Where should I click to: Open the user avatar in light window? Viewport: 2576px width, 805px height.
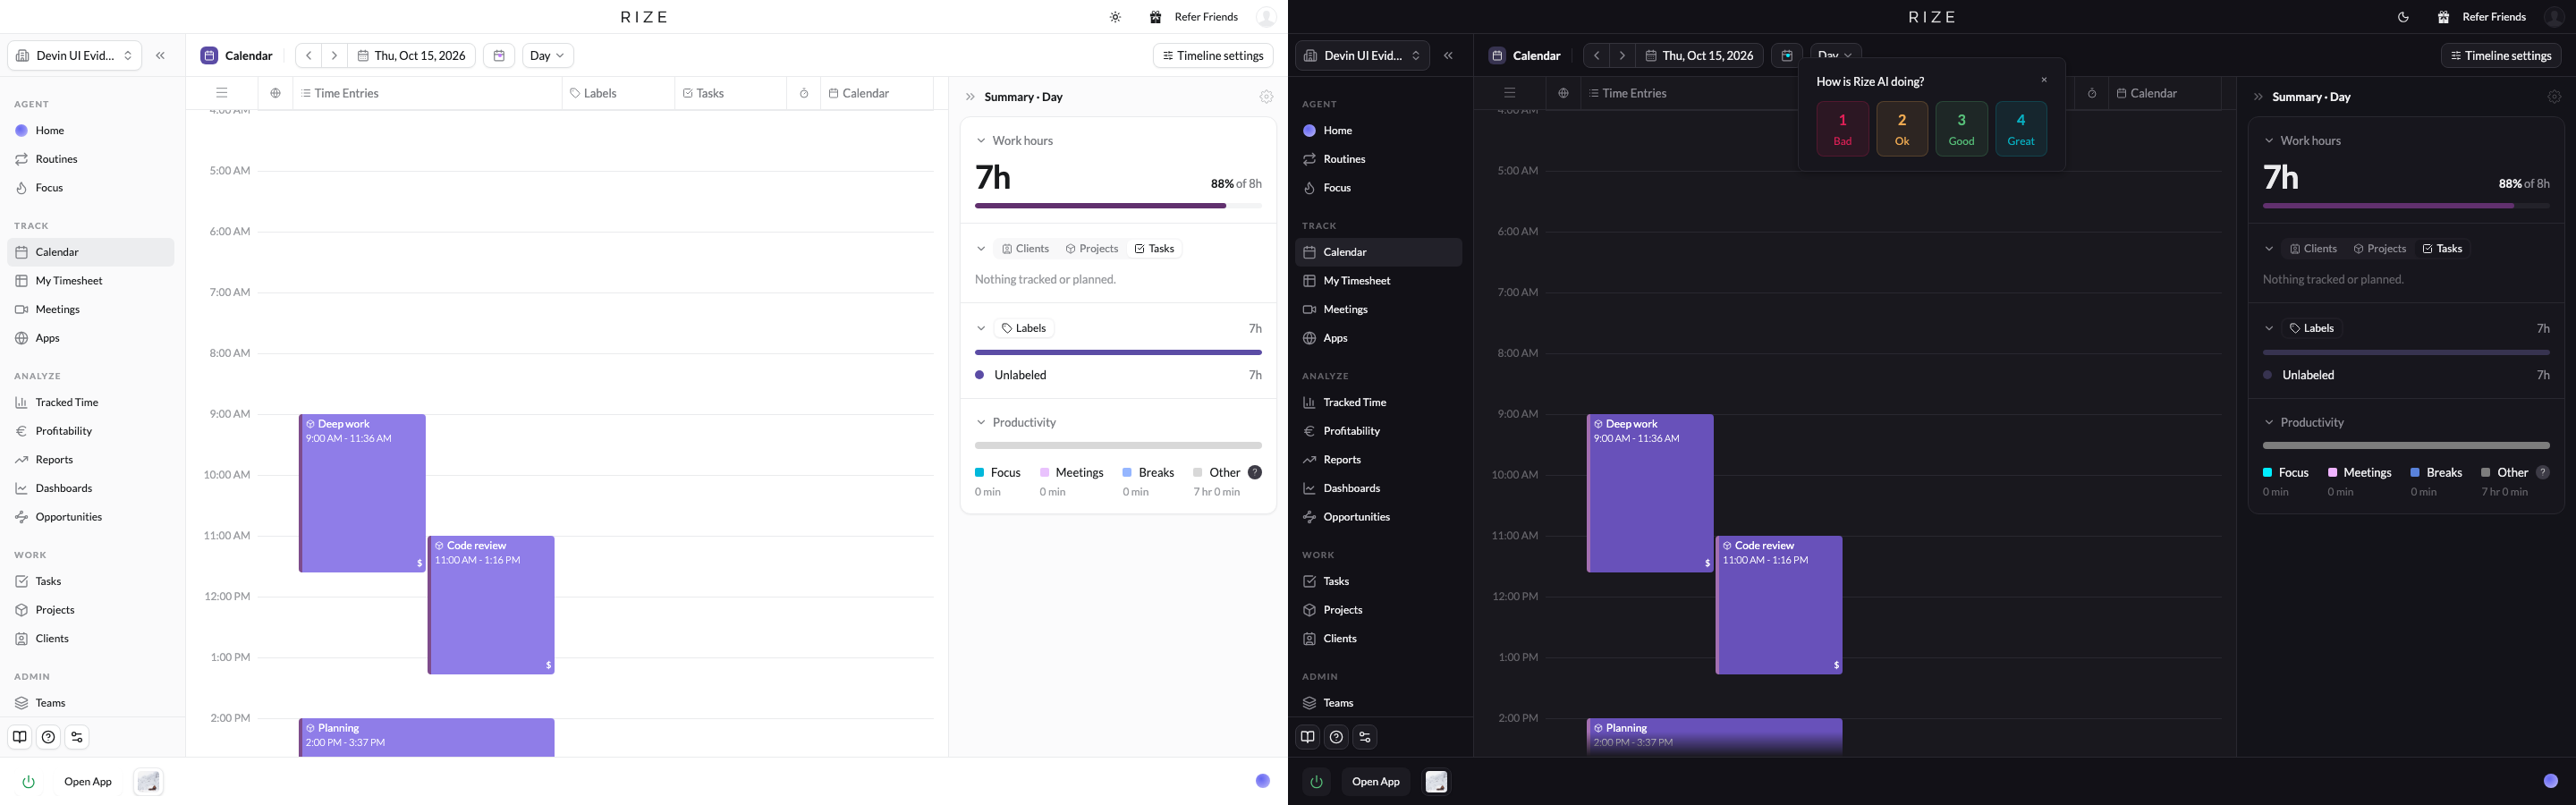point(1266,17)
